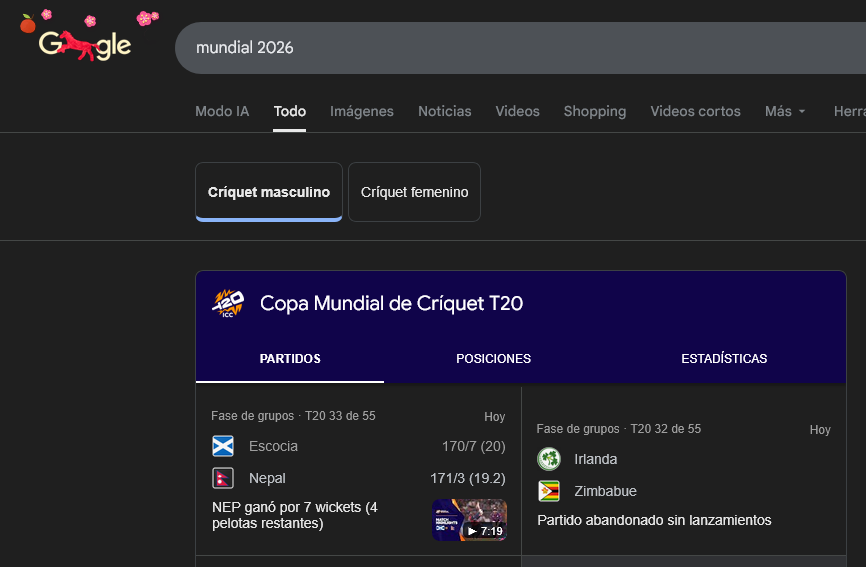Switch to Modo IA tab
Viewport: 866px width, 567px height.
222,112
